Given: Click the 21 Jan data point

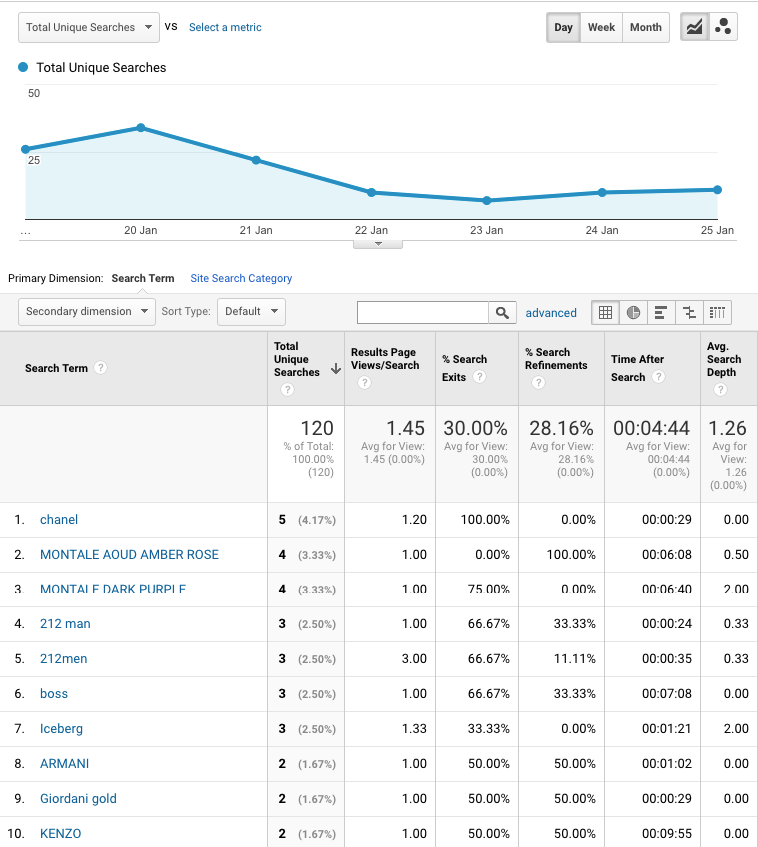Looking at the screenshot, I should [x=256, y=160].
